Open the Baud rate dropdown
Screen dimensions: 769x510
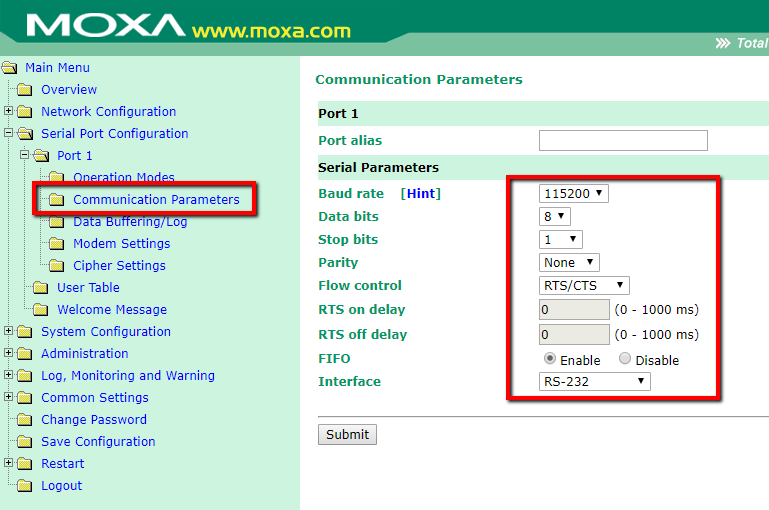click(x=573, y=194)
